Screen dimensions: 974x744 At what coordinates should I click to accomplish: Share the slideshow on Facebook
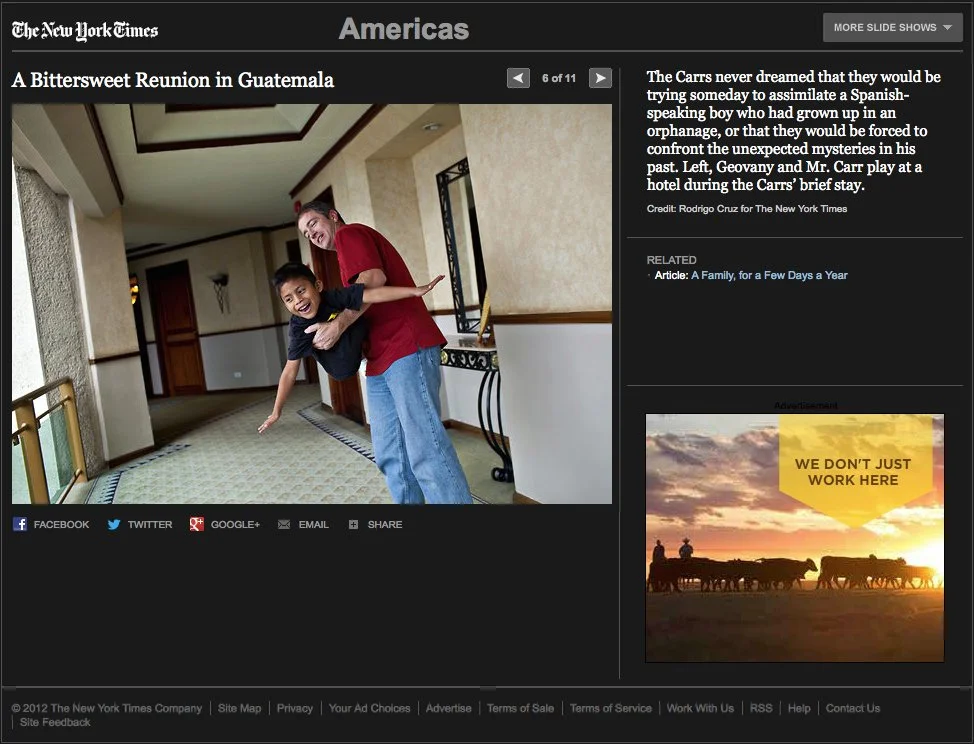tap(51, 524)
